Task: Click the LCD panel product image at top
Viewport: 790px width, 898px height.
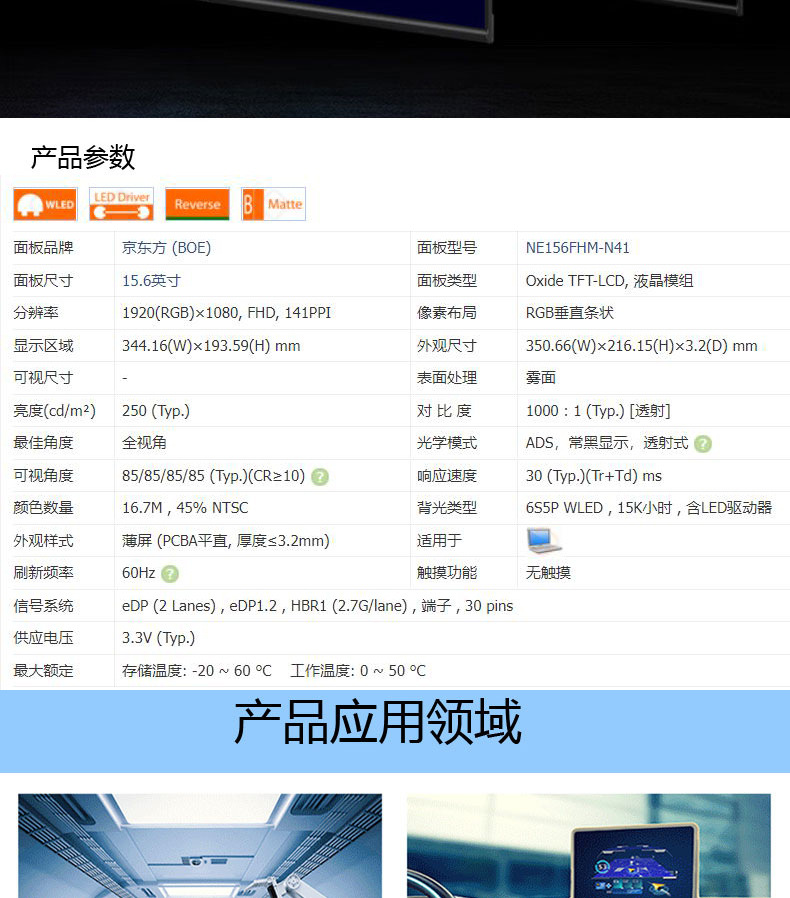Action: coord(395,58)
